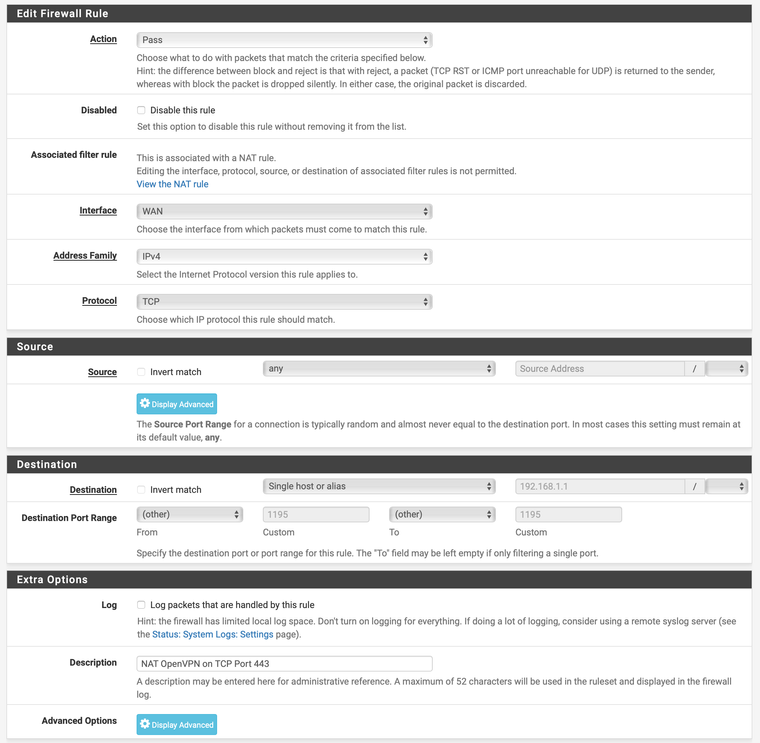760x743 pixels.
Task: Click the Destination address field 192.168.1.1
Action: pos(600,486)
